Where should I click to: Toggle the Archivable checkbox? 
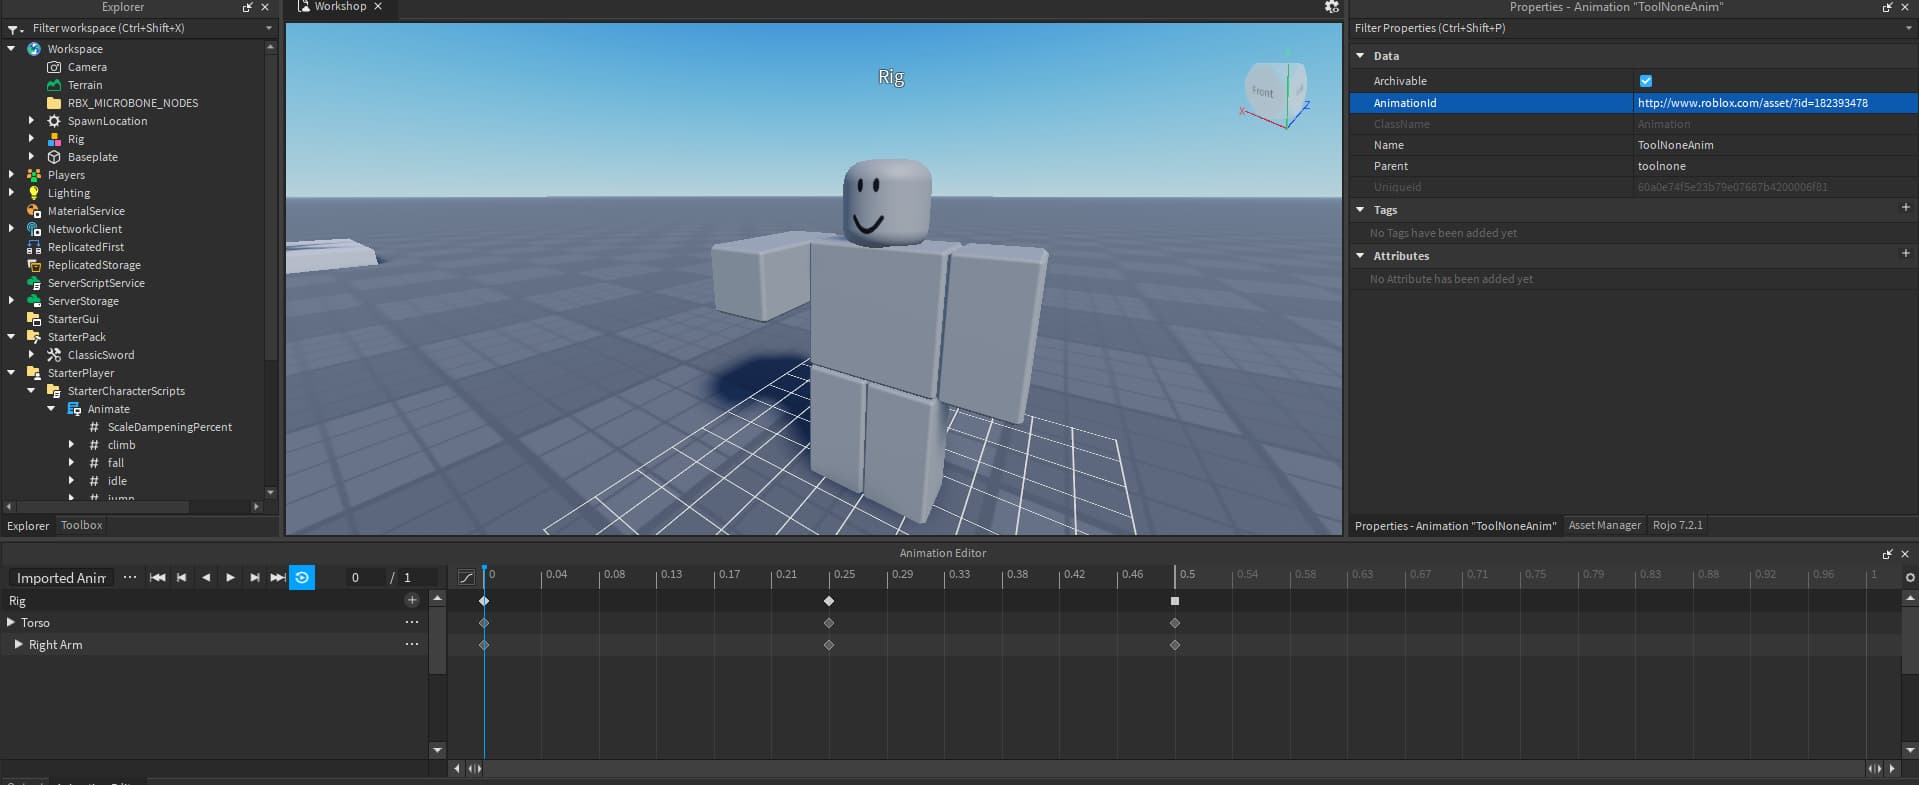[x=1646, y=81]
